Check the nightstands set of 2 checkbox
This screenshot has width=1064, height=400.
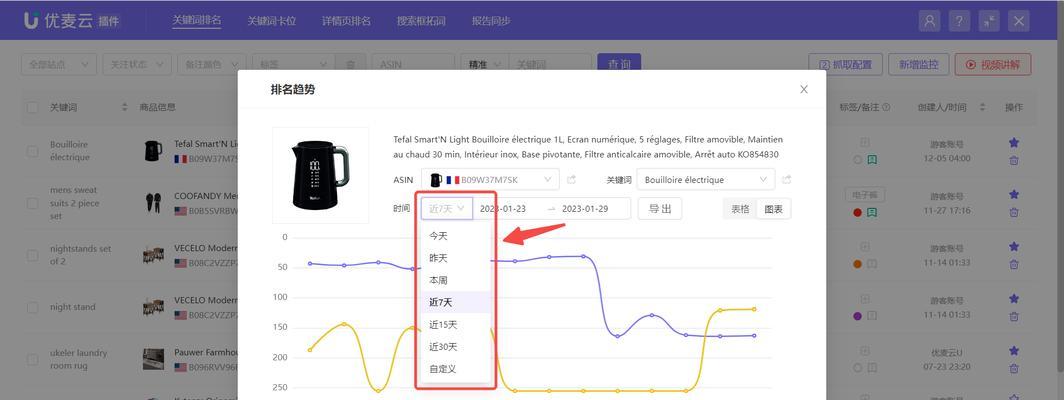[33, 255]
